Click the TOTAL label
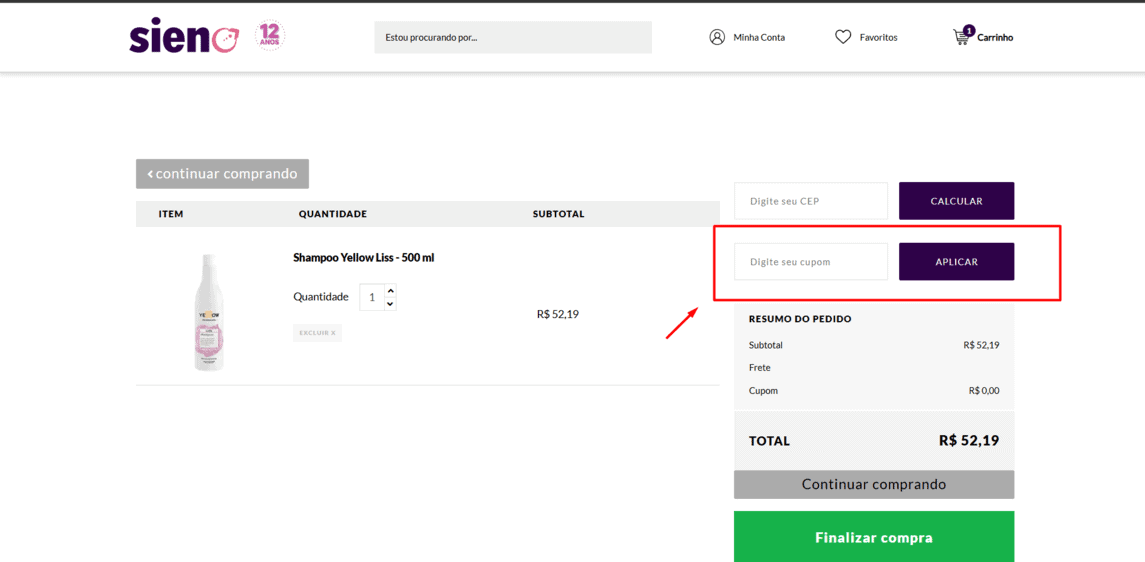Image resolution: width=1145 pixels, height=562 pixels. point(769,441)
